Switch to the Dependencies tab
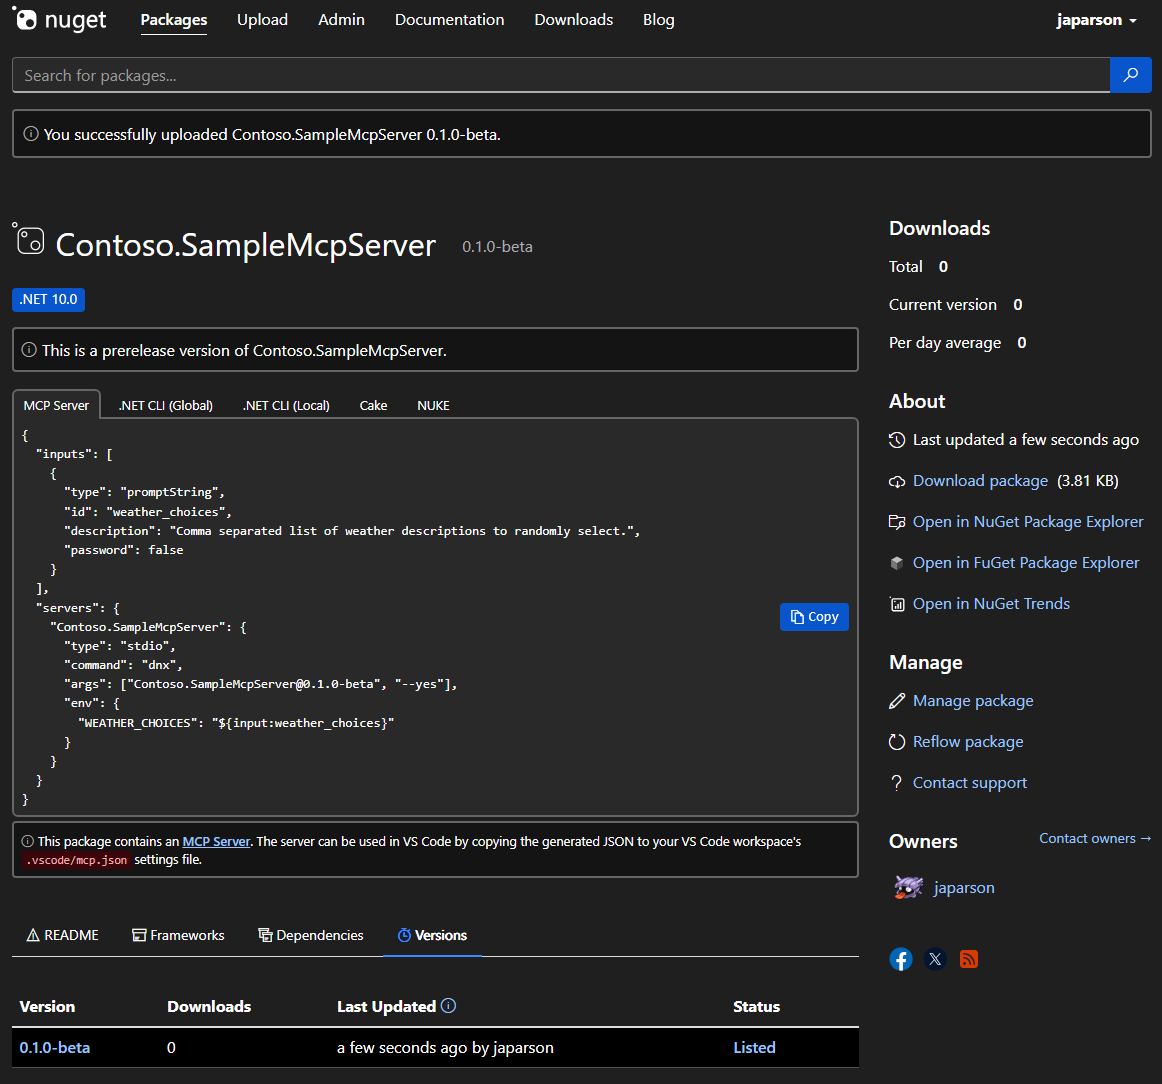 (311, 935)
